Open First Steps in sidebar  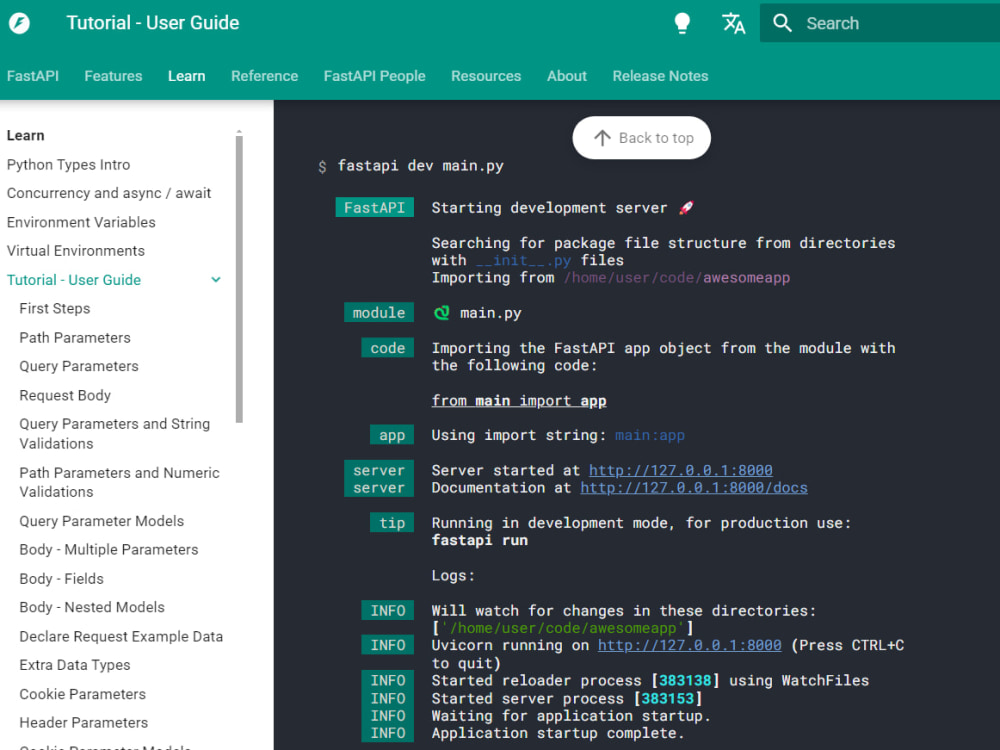pyautogui.click(x=55, y=309)
